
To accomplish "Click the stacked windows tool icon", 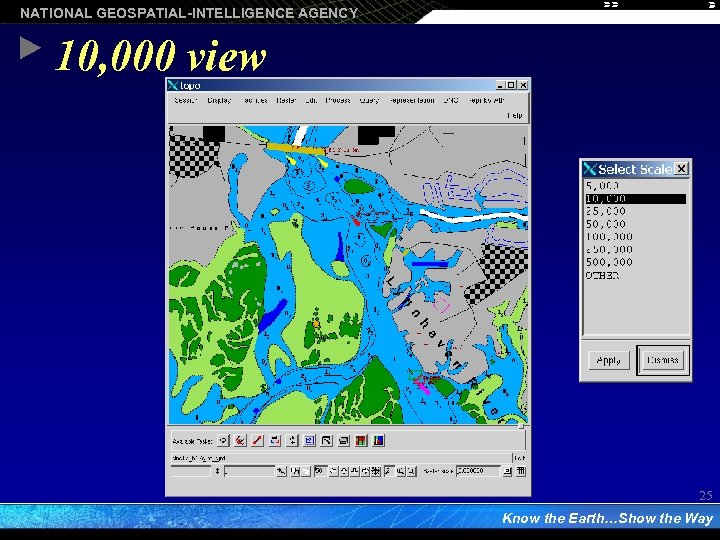I will tap(343, 441).
